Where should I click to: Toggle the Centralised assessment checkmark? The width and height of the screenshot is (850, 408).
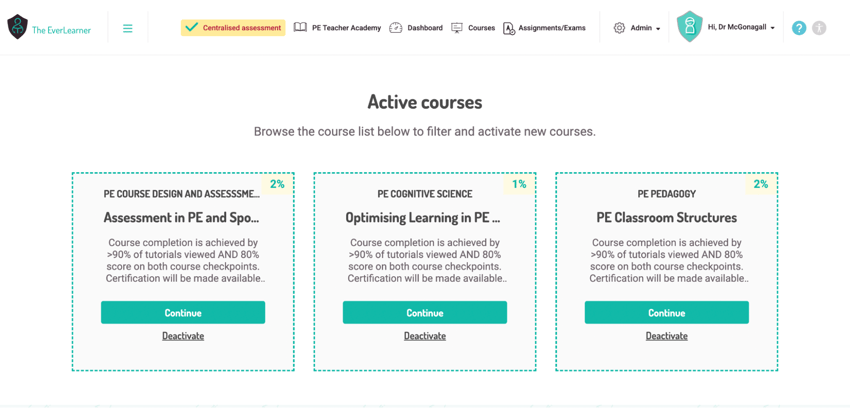pyautogui.click(x=191, y=28)
